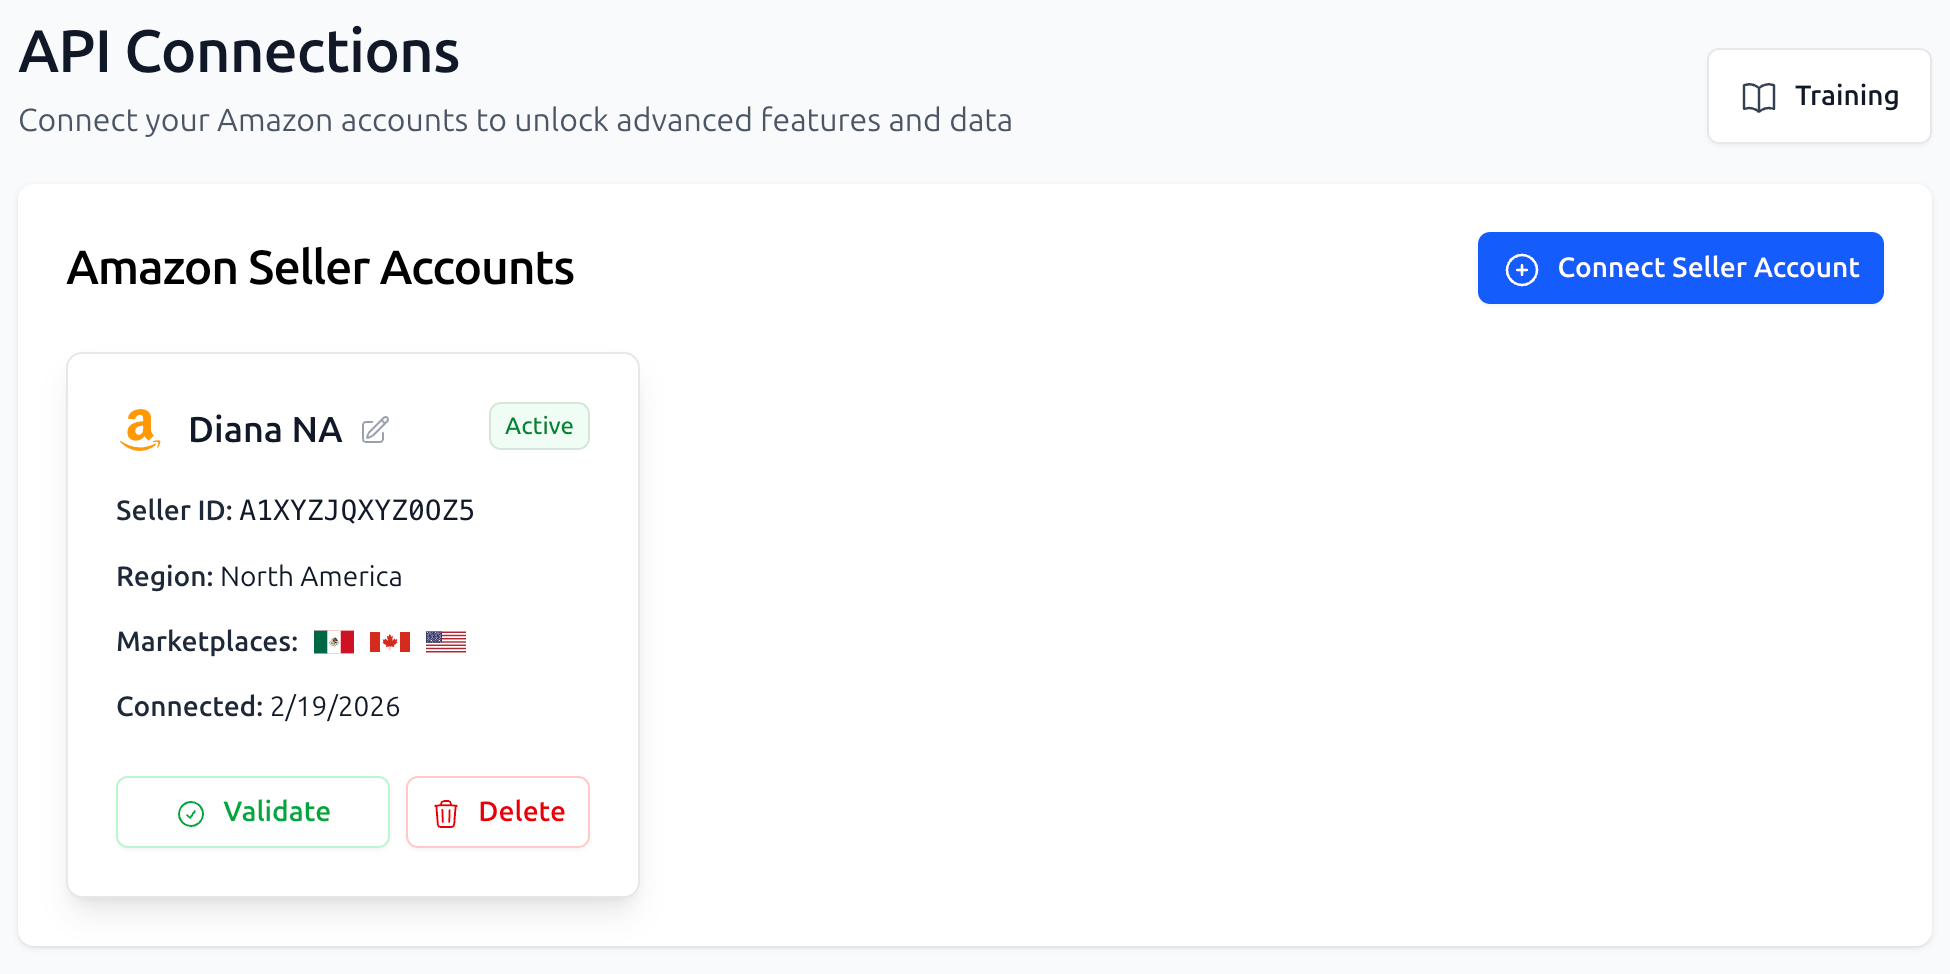Click the Active status badge
Screen dimensions: 1950x974
click(539, 425)
